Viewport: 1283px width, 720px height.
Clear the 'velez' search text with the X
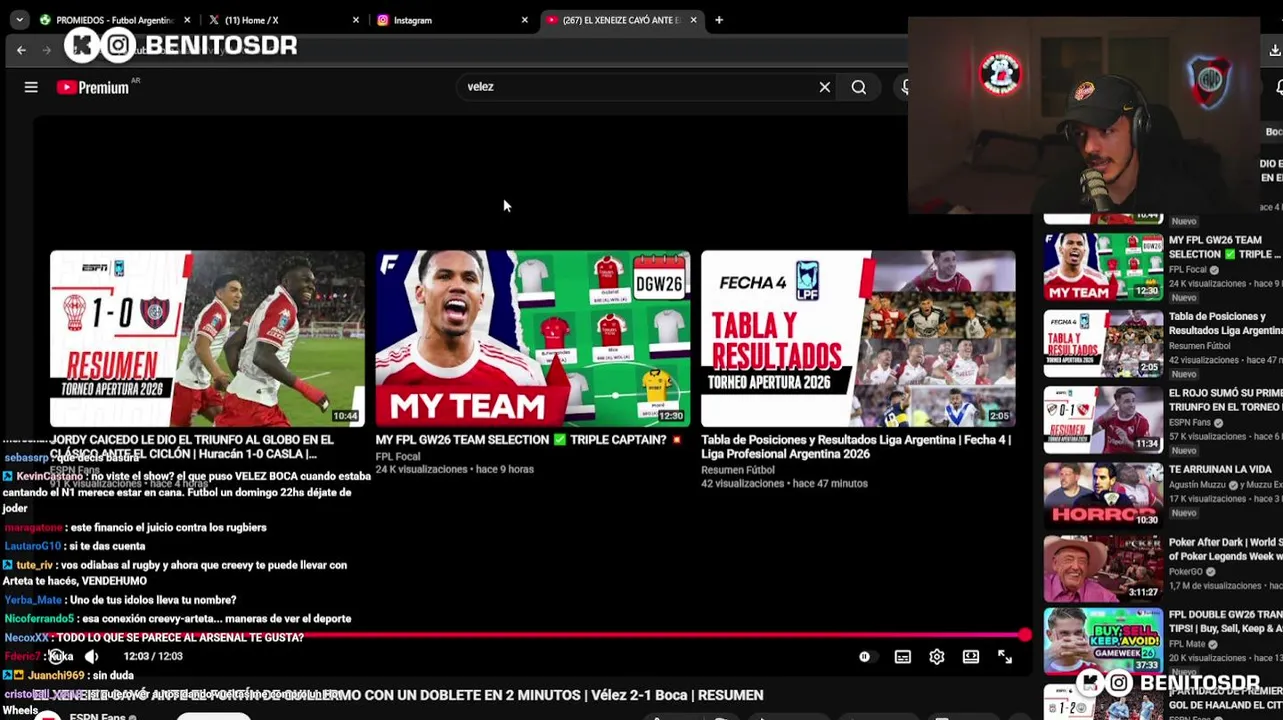pyautogui.click(x=825, y=87)
